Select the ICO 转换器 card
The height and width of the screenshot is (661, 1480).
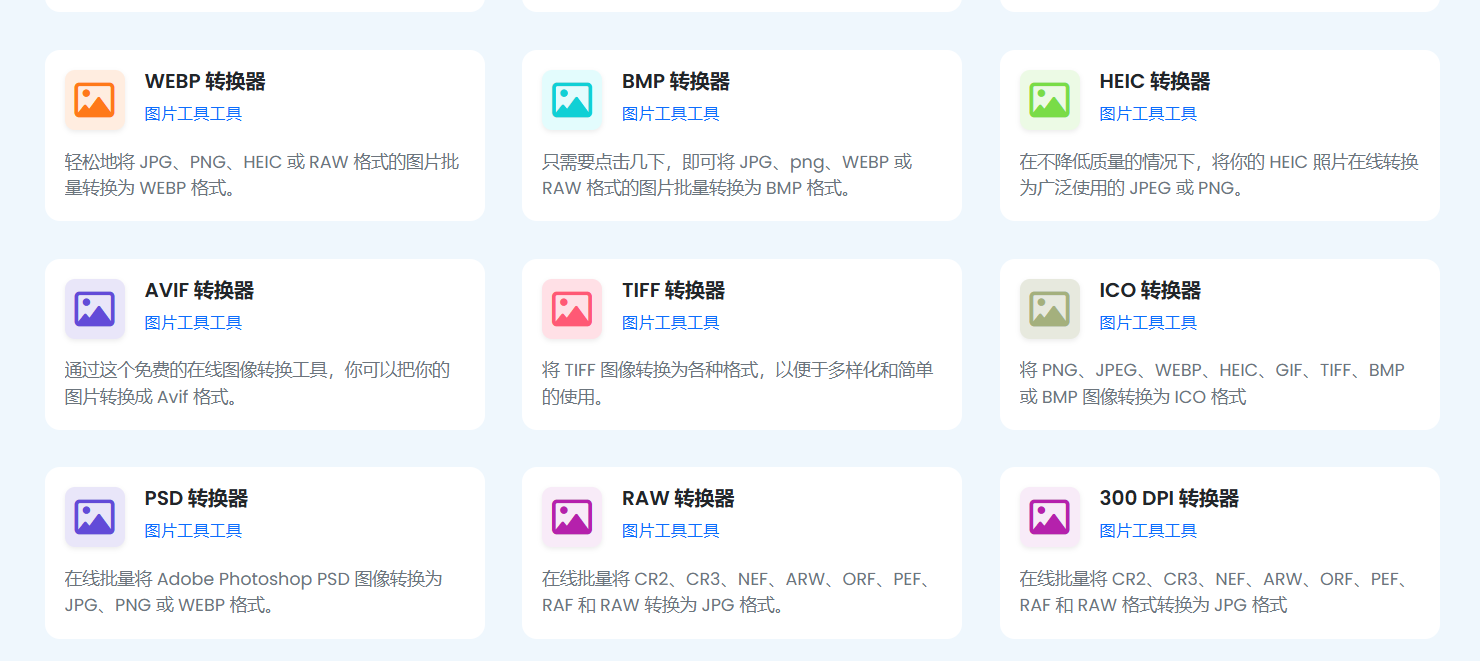click(x=1219, y=343)
